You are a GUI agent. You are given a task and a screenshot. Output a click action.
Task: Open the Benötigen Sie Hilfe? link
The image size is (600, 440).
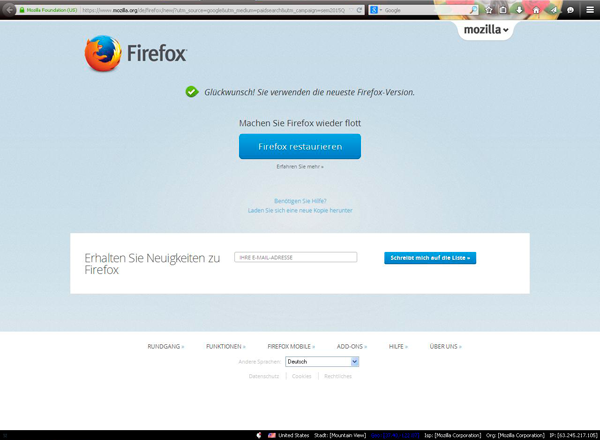[x=300, y=201]
